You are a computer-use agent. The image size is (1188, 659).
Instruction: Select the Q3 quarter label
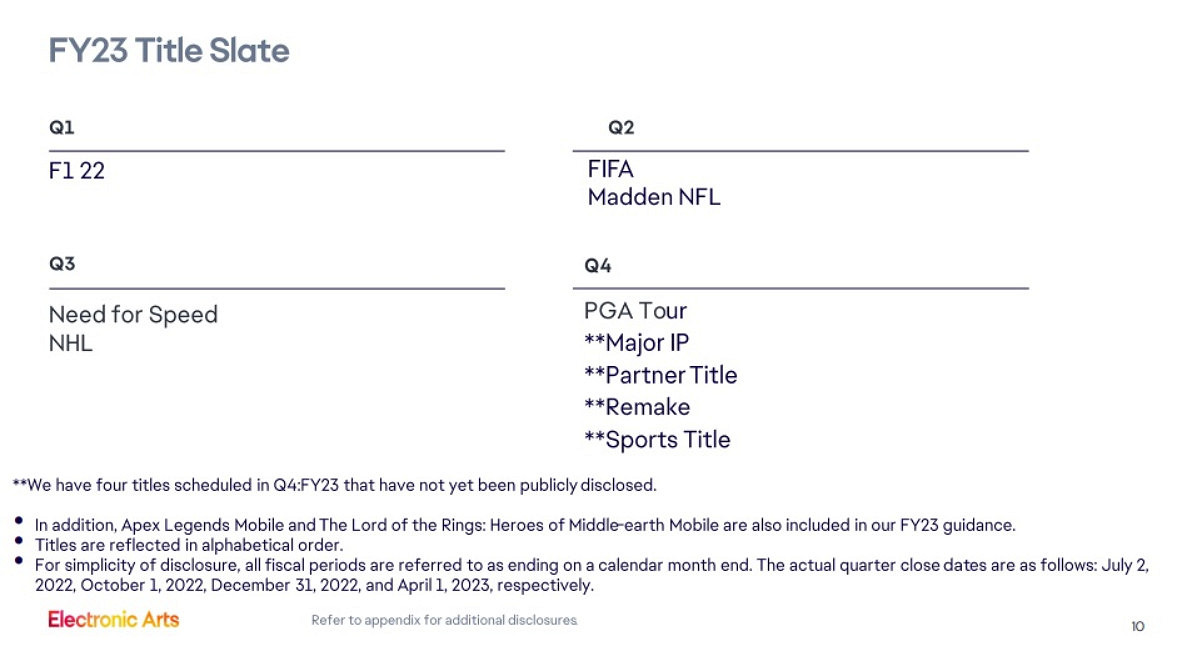point(62,264)
